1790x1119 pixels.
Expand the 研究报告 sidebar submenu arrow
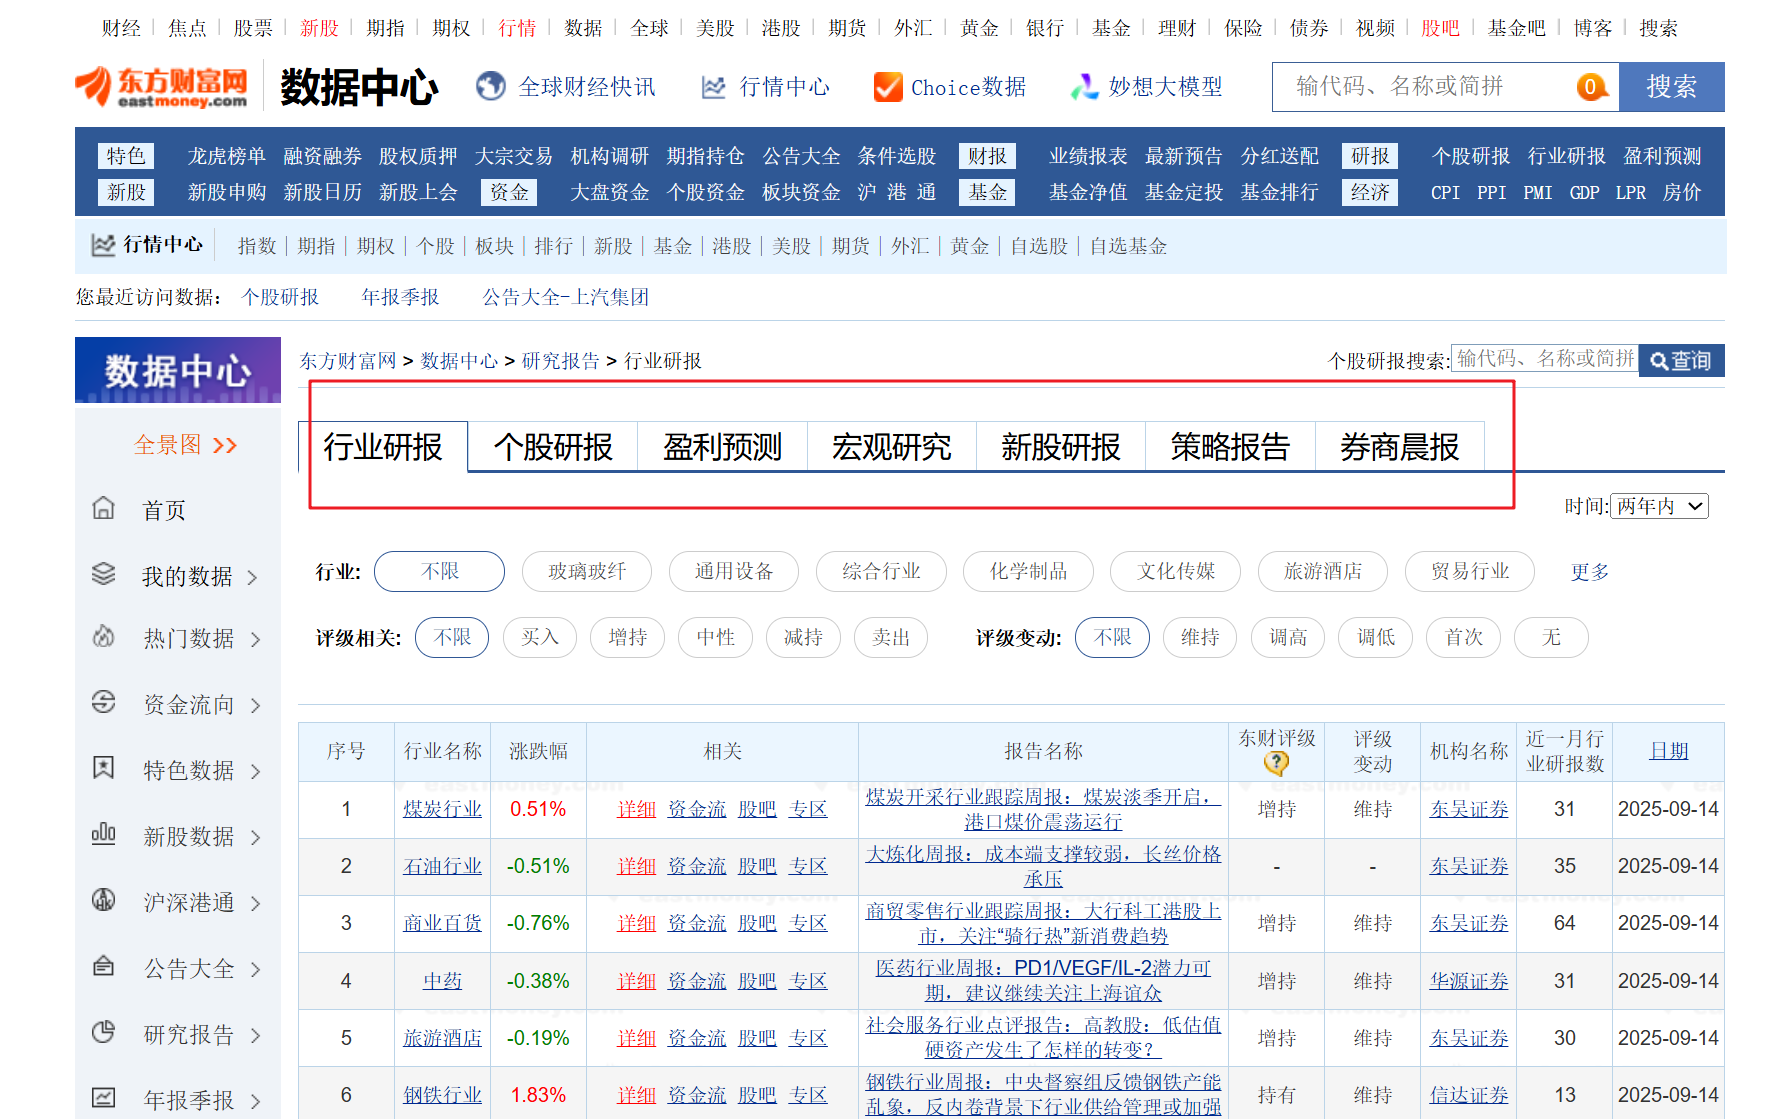(x=256, y=1035)
